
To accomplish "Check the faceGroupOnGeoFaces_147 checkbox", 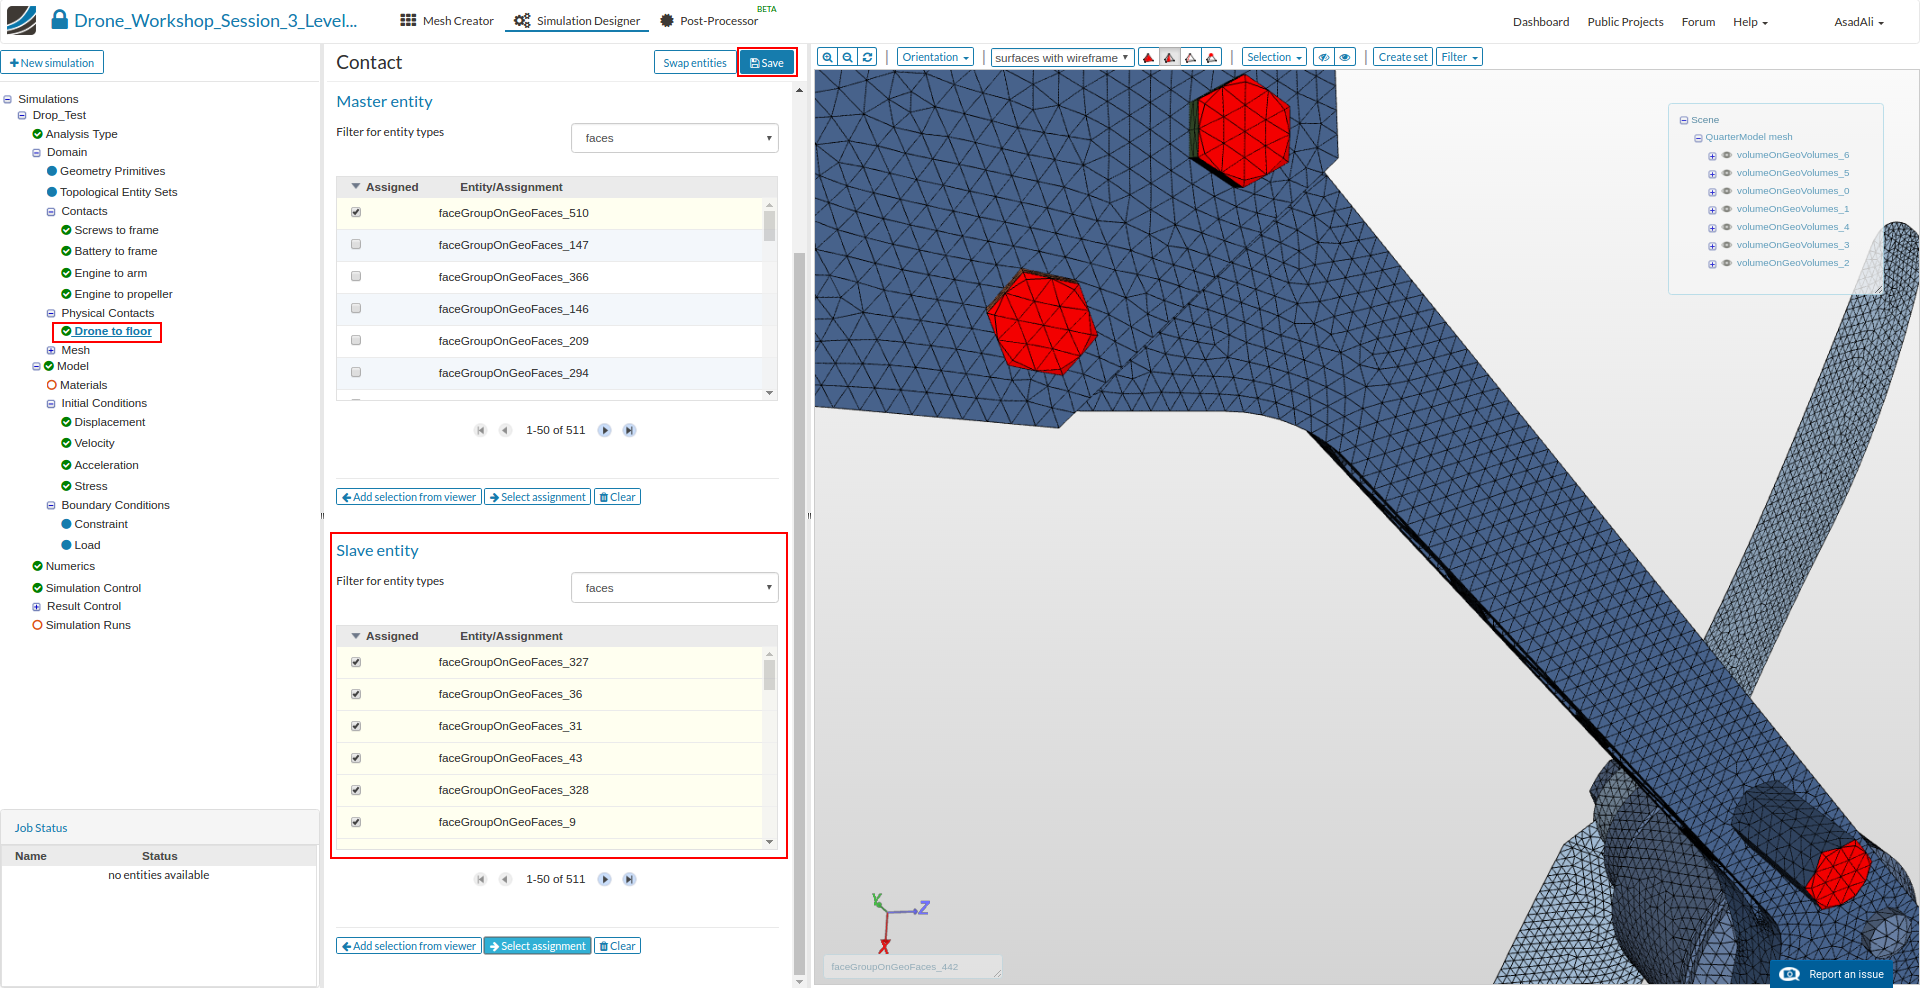I will click(x=356, y=244).
